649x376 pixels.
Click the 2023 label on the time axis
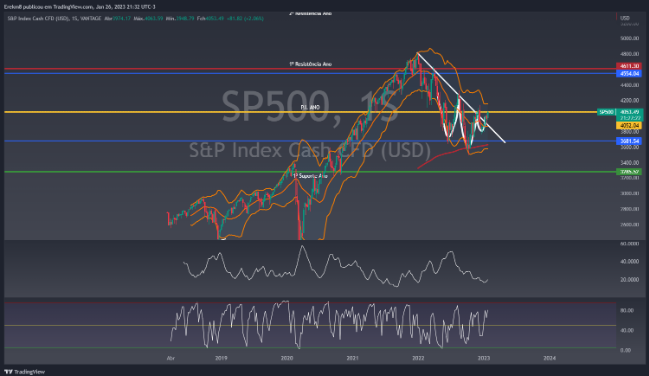click(x=483, y=358)
